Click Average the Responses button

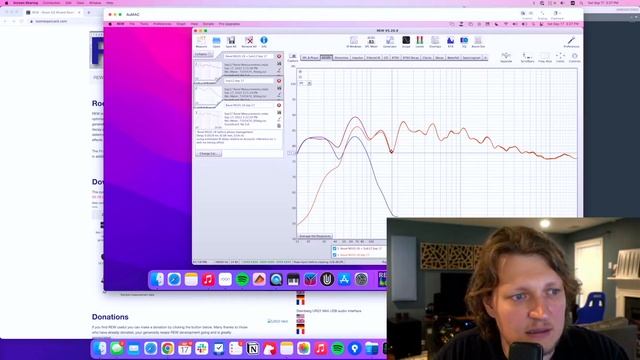[315, 236]
